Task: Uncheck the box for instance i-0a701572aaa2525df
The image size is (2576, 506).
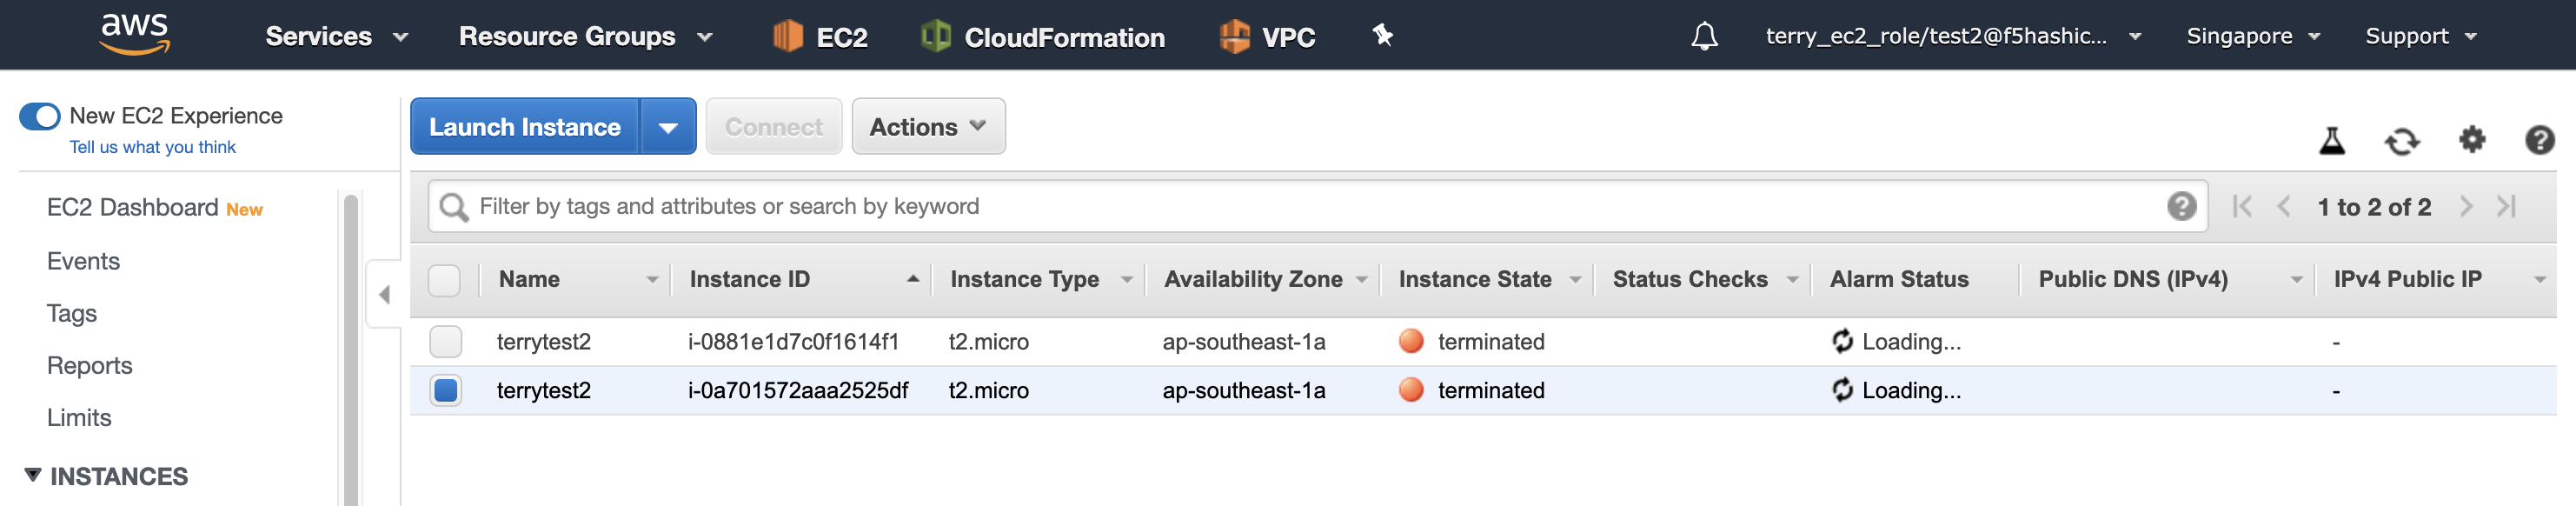Action: pyautogui.click(x=446, y=390)
